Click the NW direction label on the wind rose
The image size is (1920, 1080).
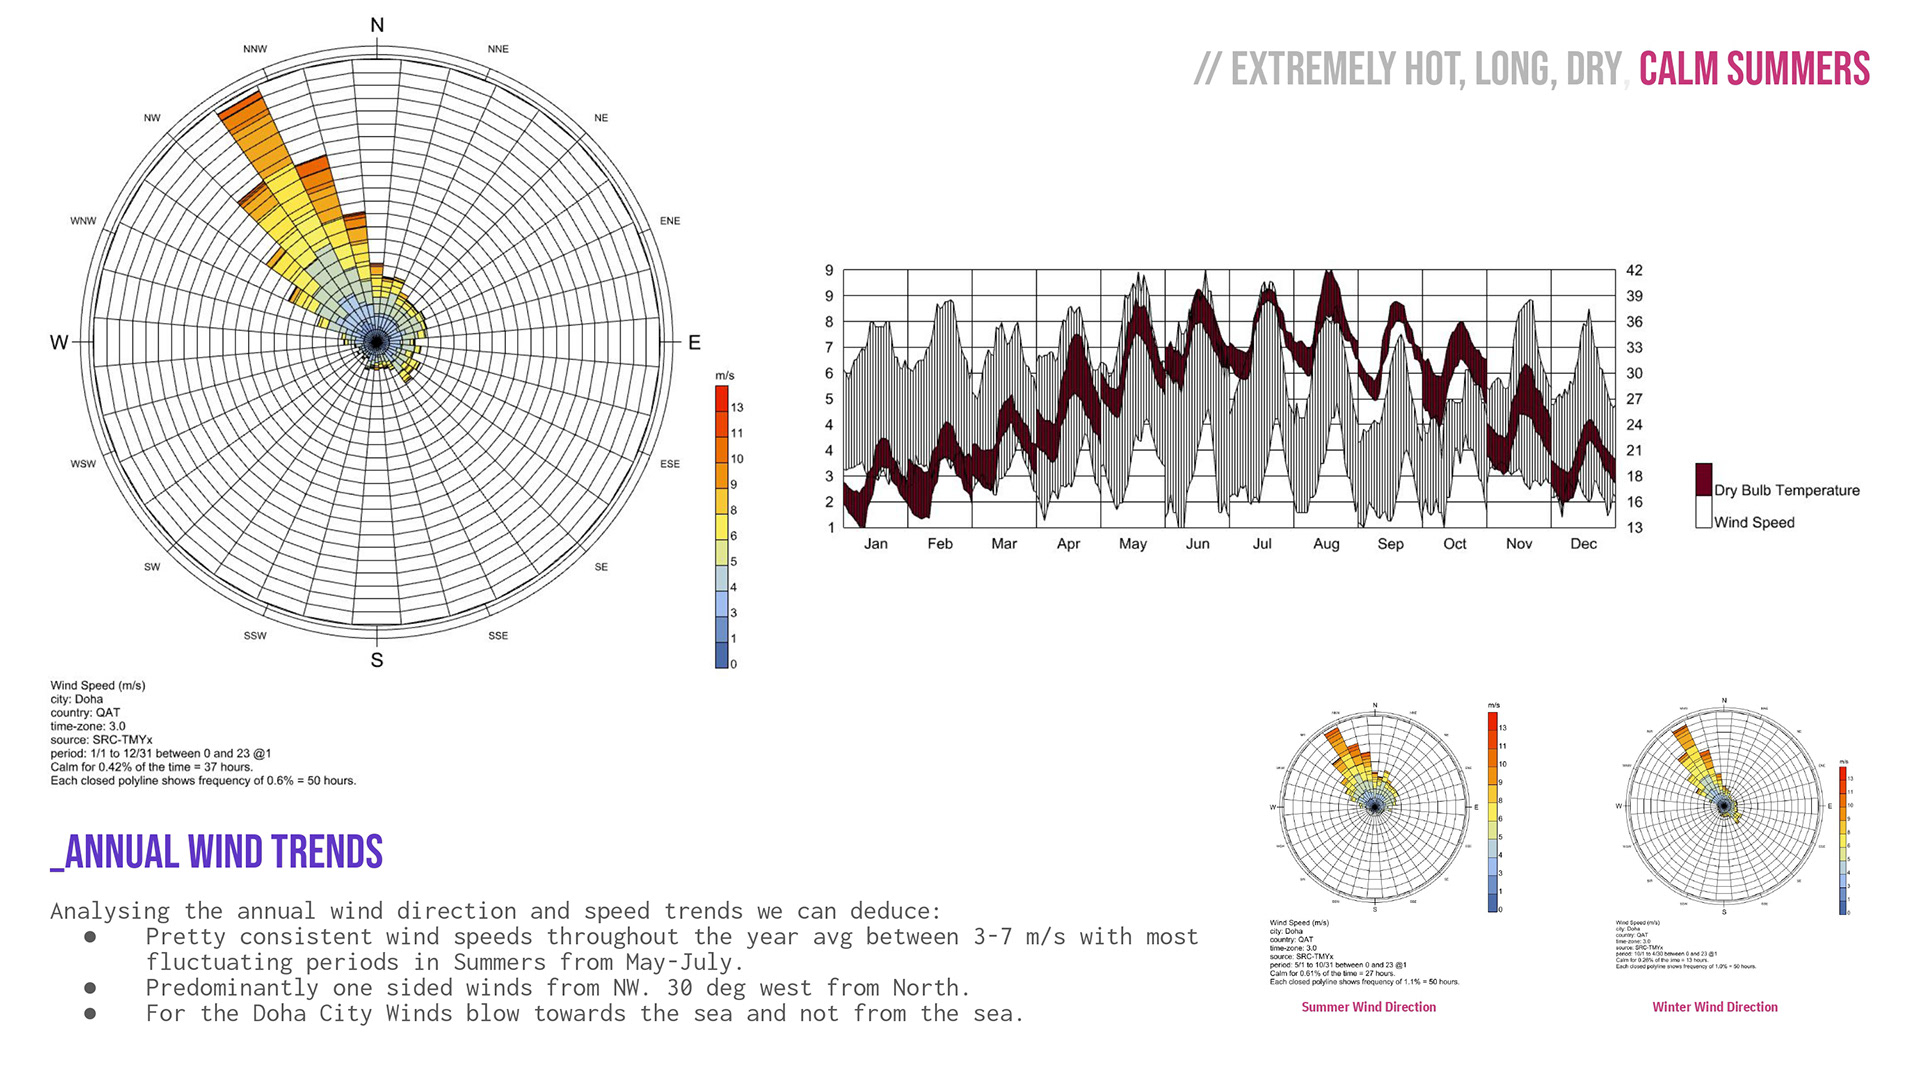pyautogui.click(x=152, y=118)
